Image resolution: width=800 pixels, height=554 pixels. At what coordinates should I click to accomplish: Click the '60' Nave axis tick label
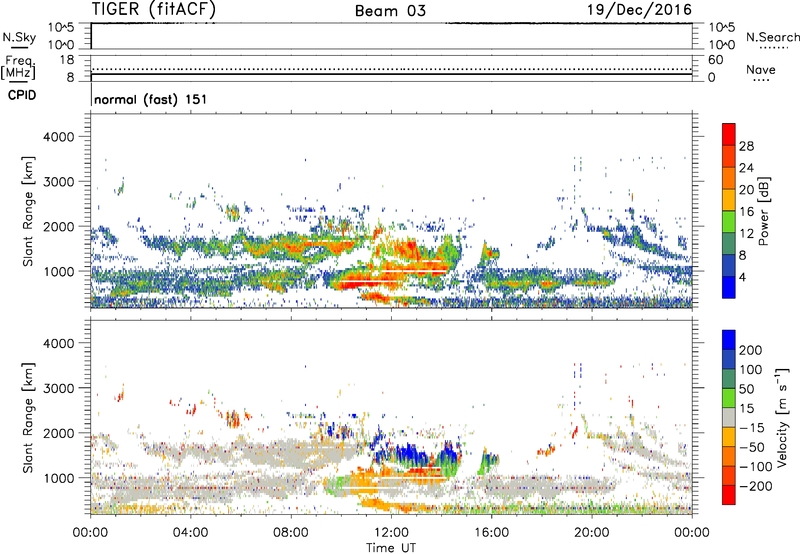pyautogui.click(x=715, y=60)
